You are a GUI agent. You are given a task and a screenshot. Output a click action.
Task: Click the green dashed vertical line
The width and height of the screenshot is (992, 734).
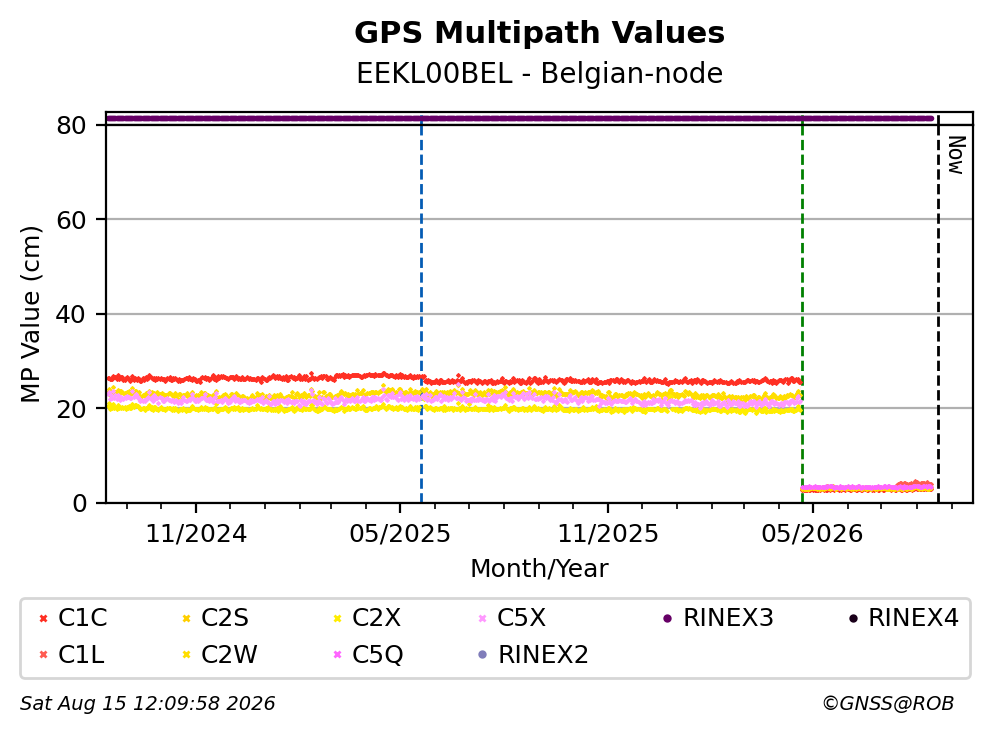click(802, 310)
